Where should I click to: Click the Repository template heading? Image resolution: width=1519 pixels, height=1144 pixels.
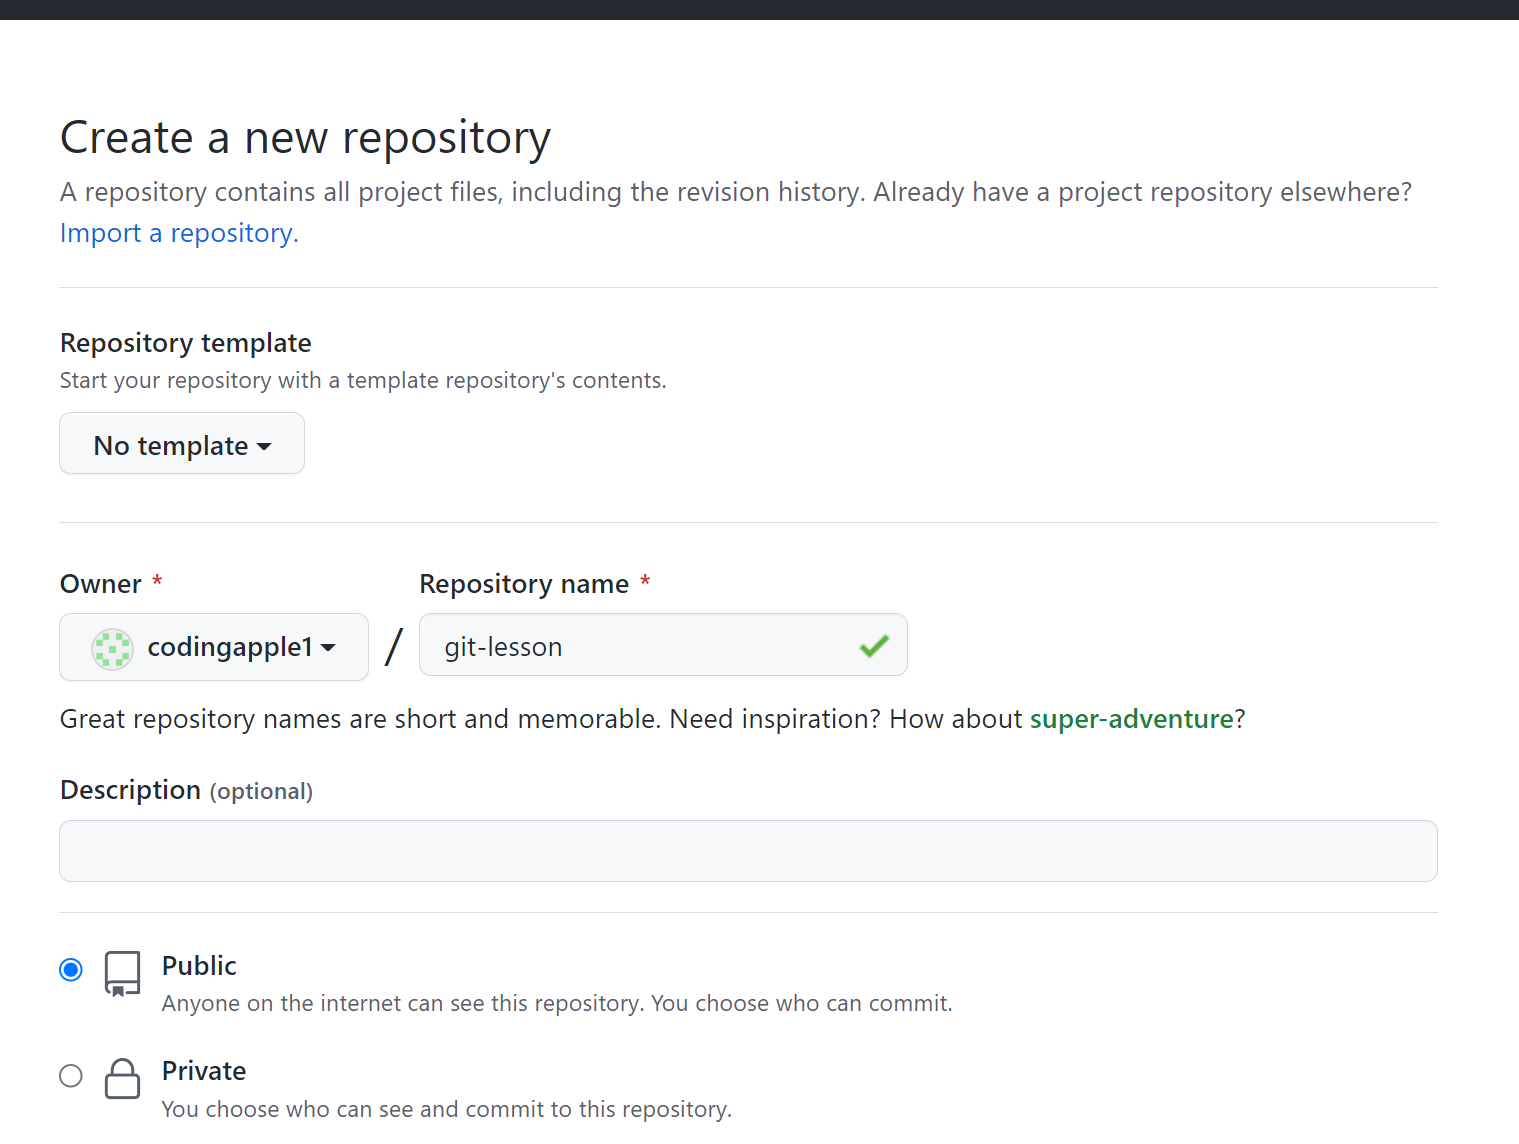point(186,343)
